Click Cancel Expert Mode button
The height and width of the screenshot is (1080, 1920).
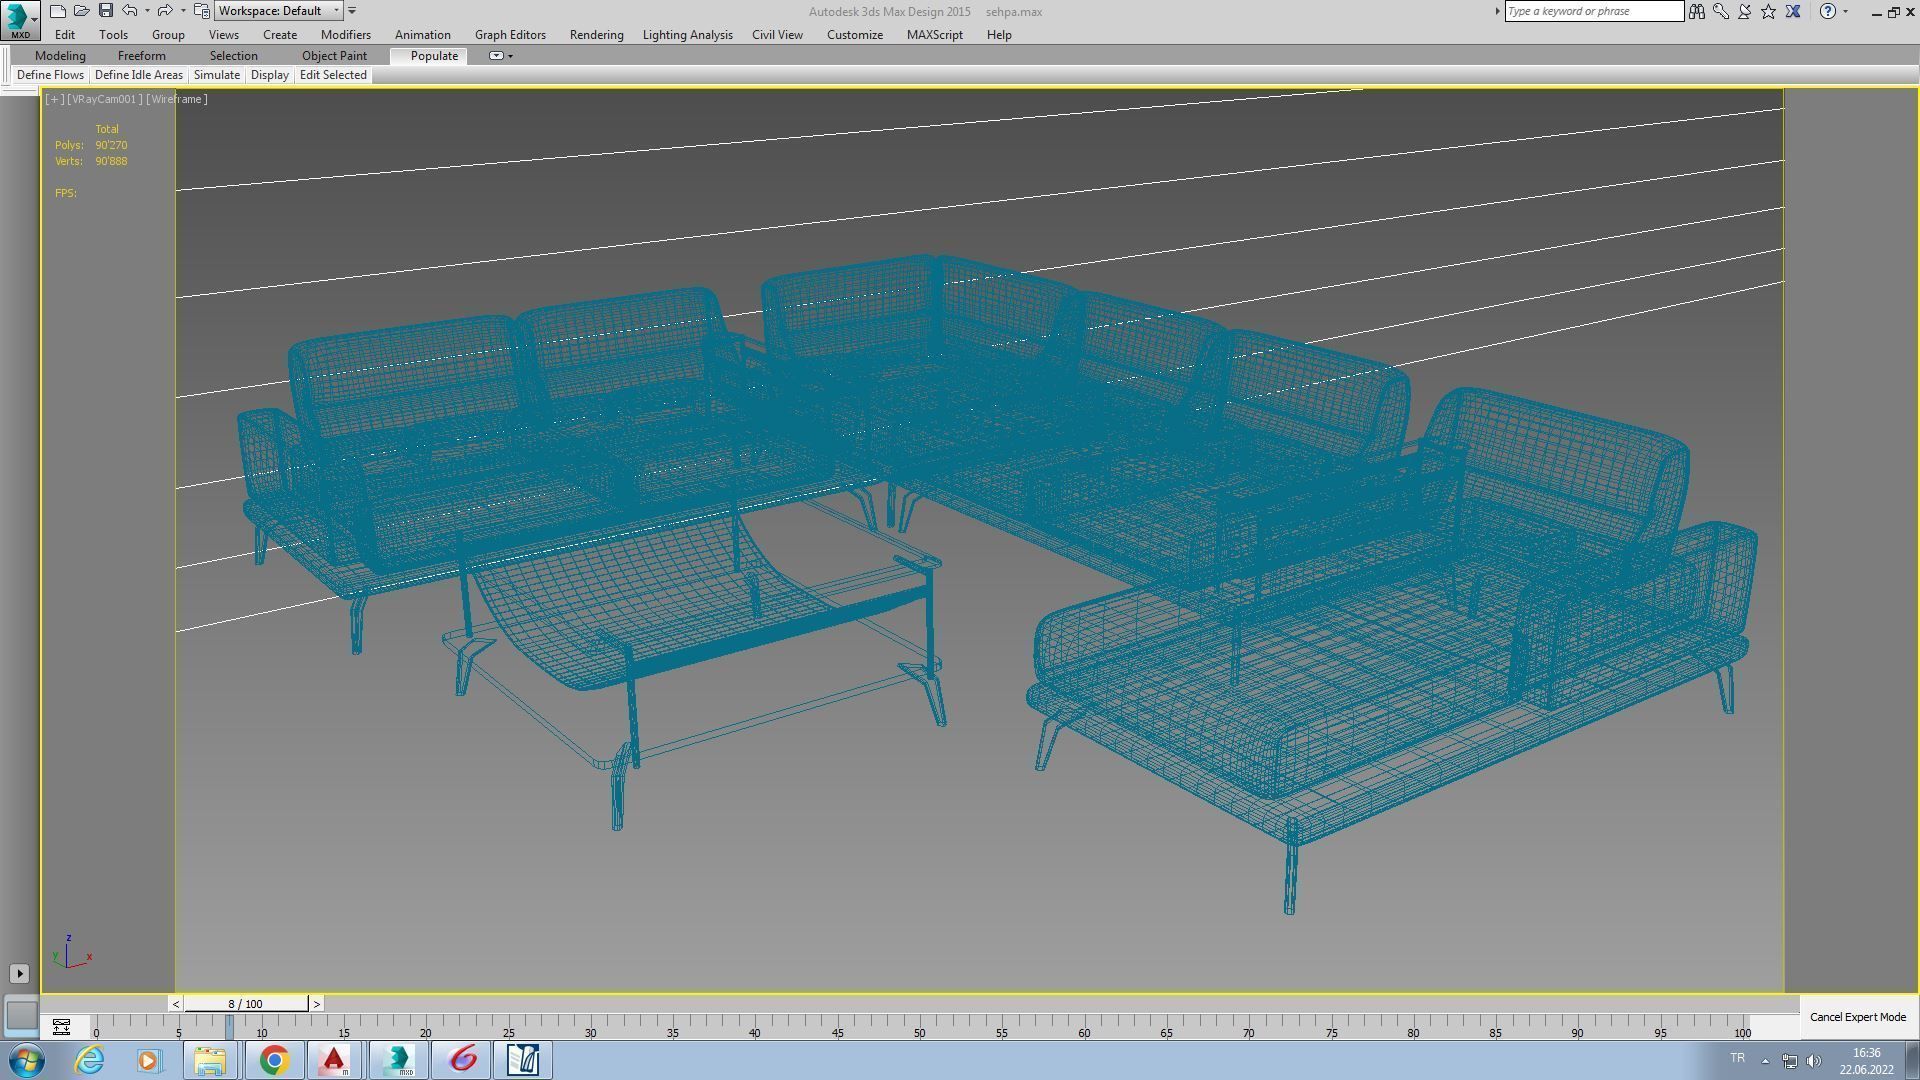click(1857, 1017)
